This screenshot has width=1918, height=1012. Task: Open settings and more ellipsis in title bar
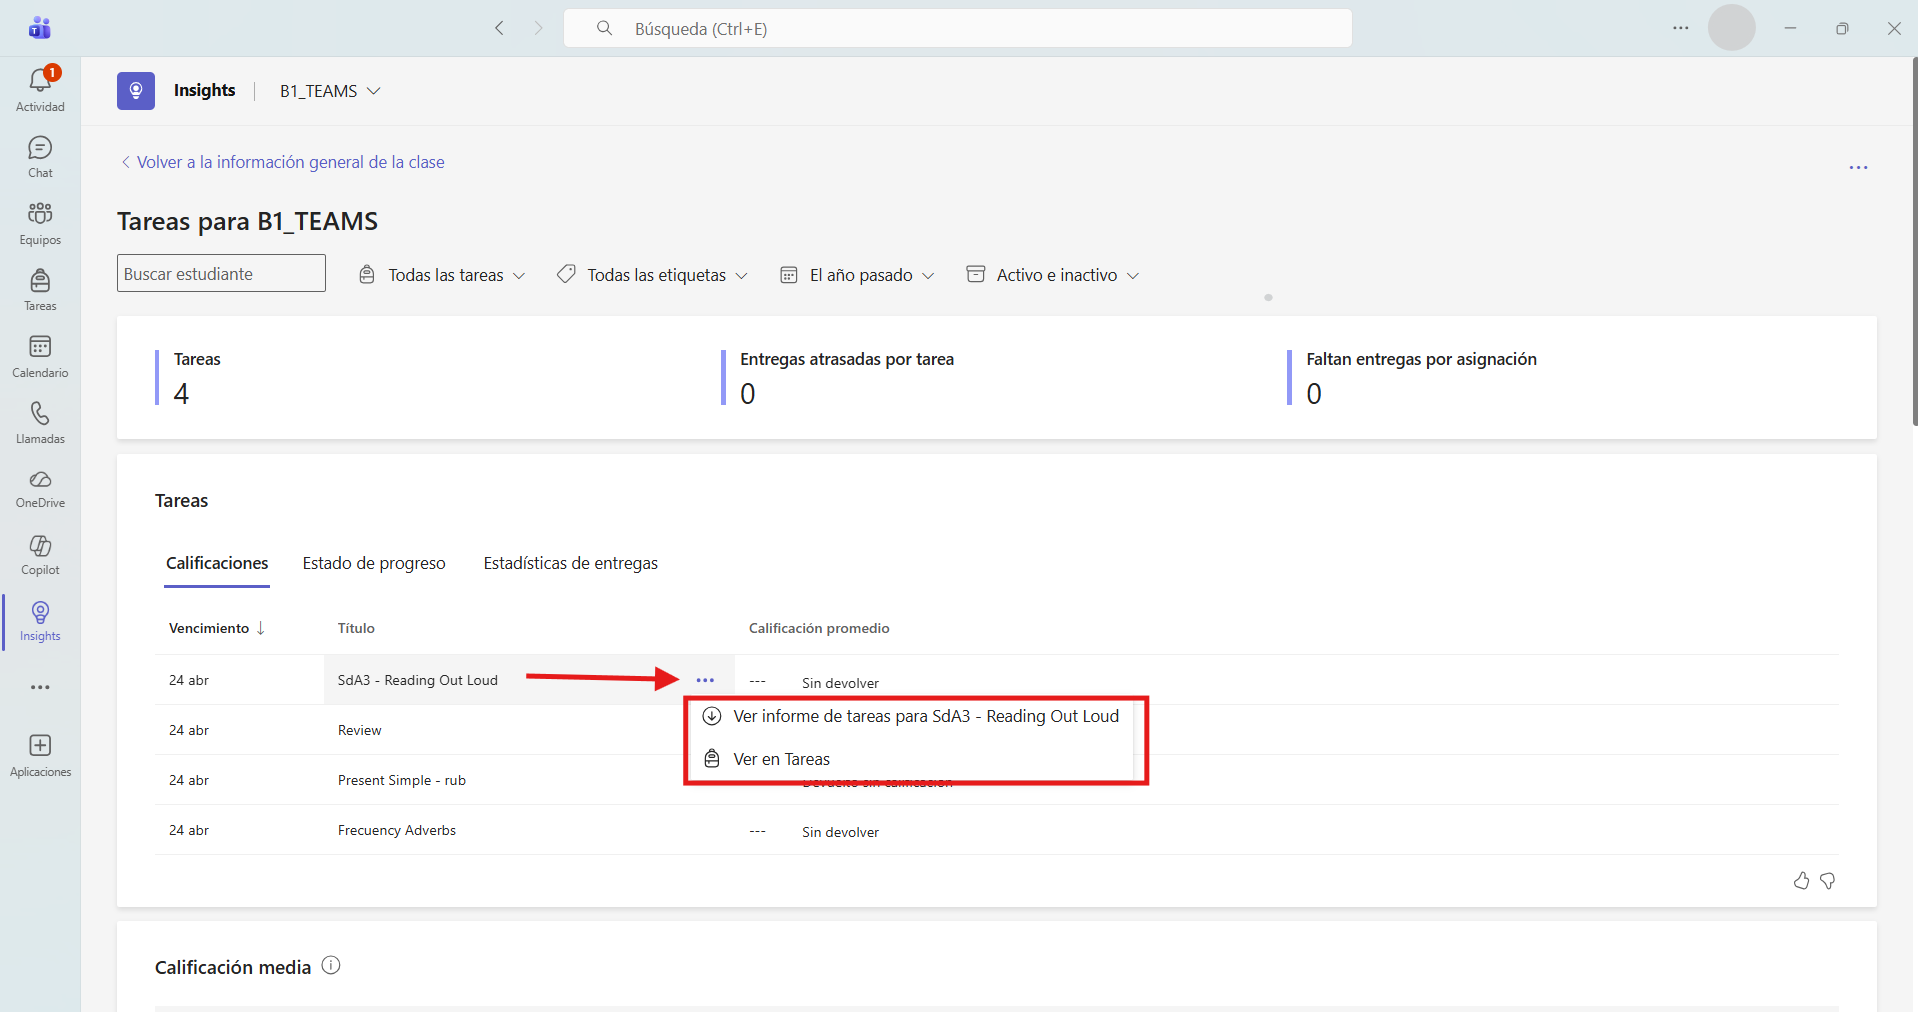pos(1681,28)
